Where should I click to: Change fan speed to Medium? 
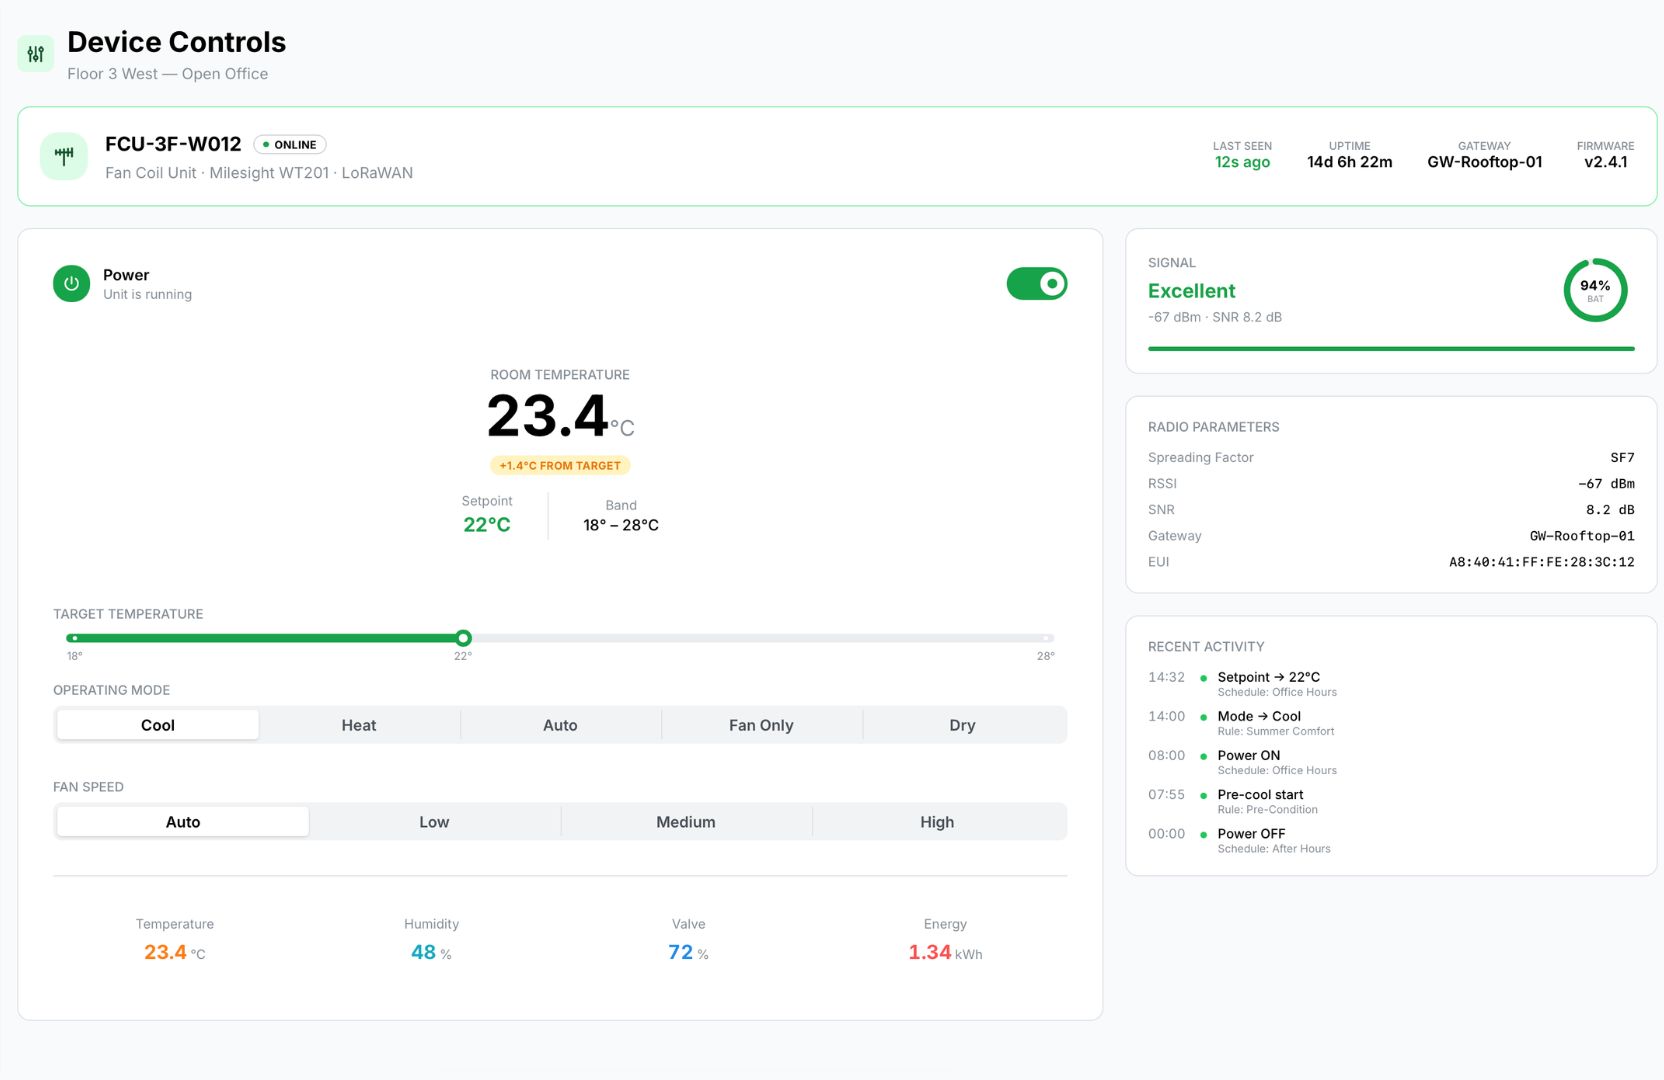686,822
